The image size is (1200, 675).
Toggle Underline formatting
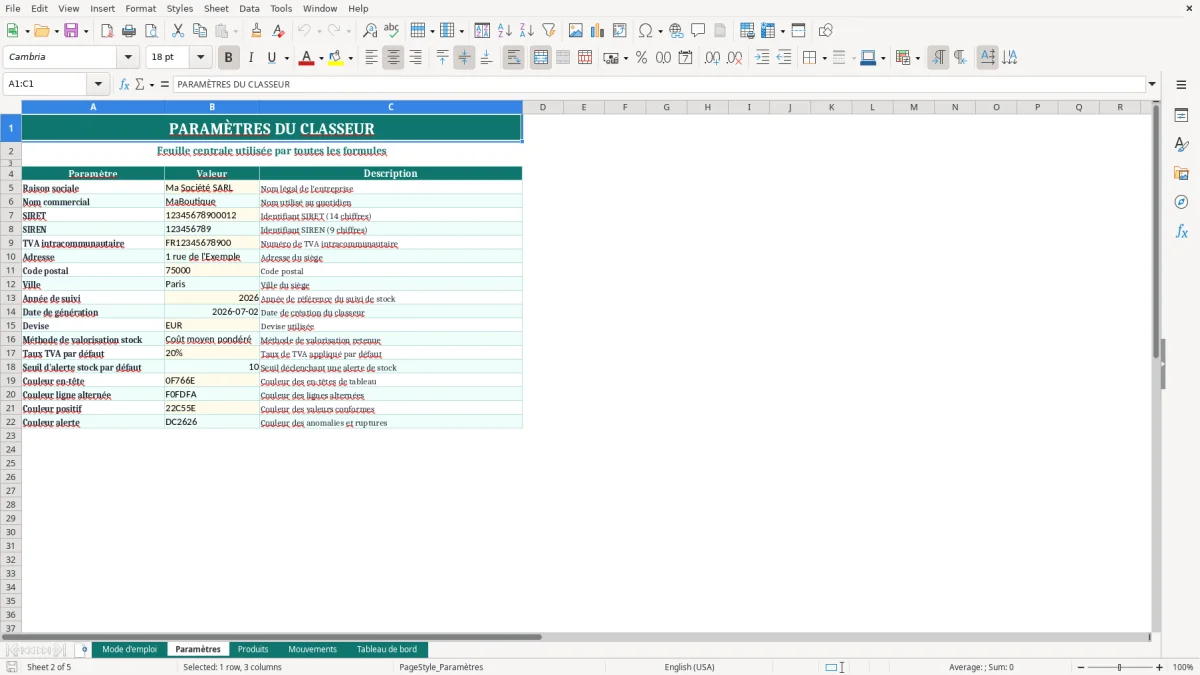pyautogui.click(x=271, y=58)
